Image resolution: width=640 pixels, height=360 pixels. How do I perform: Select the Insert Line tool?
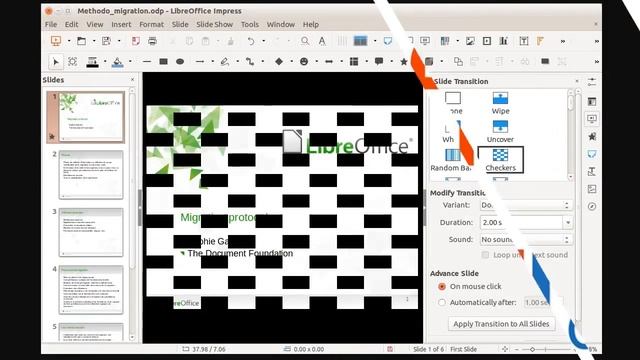tap(147, 62)
